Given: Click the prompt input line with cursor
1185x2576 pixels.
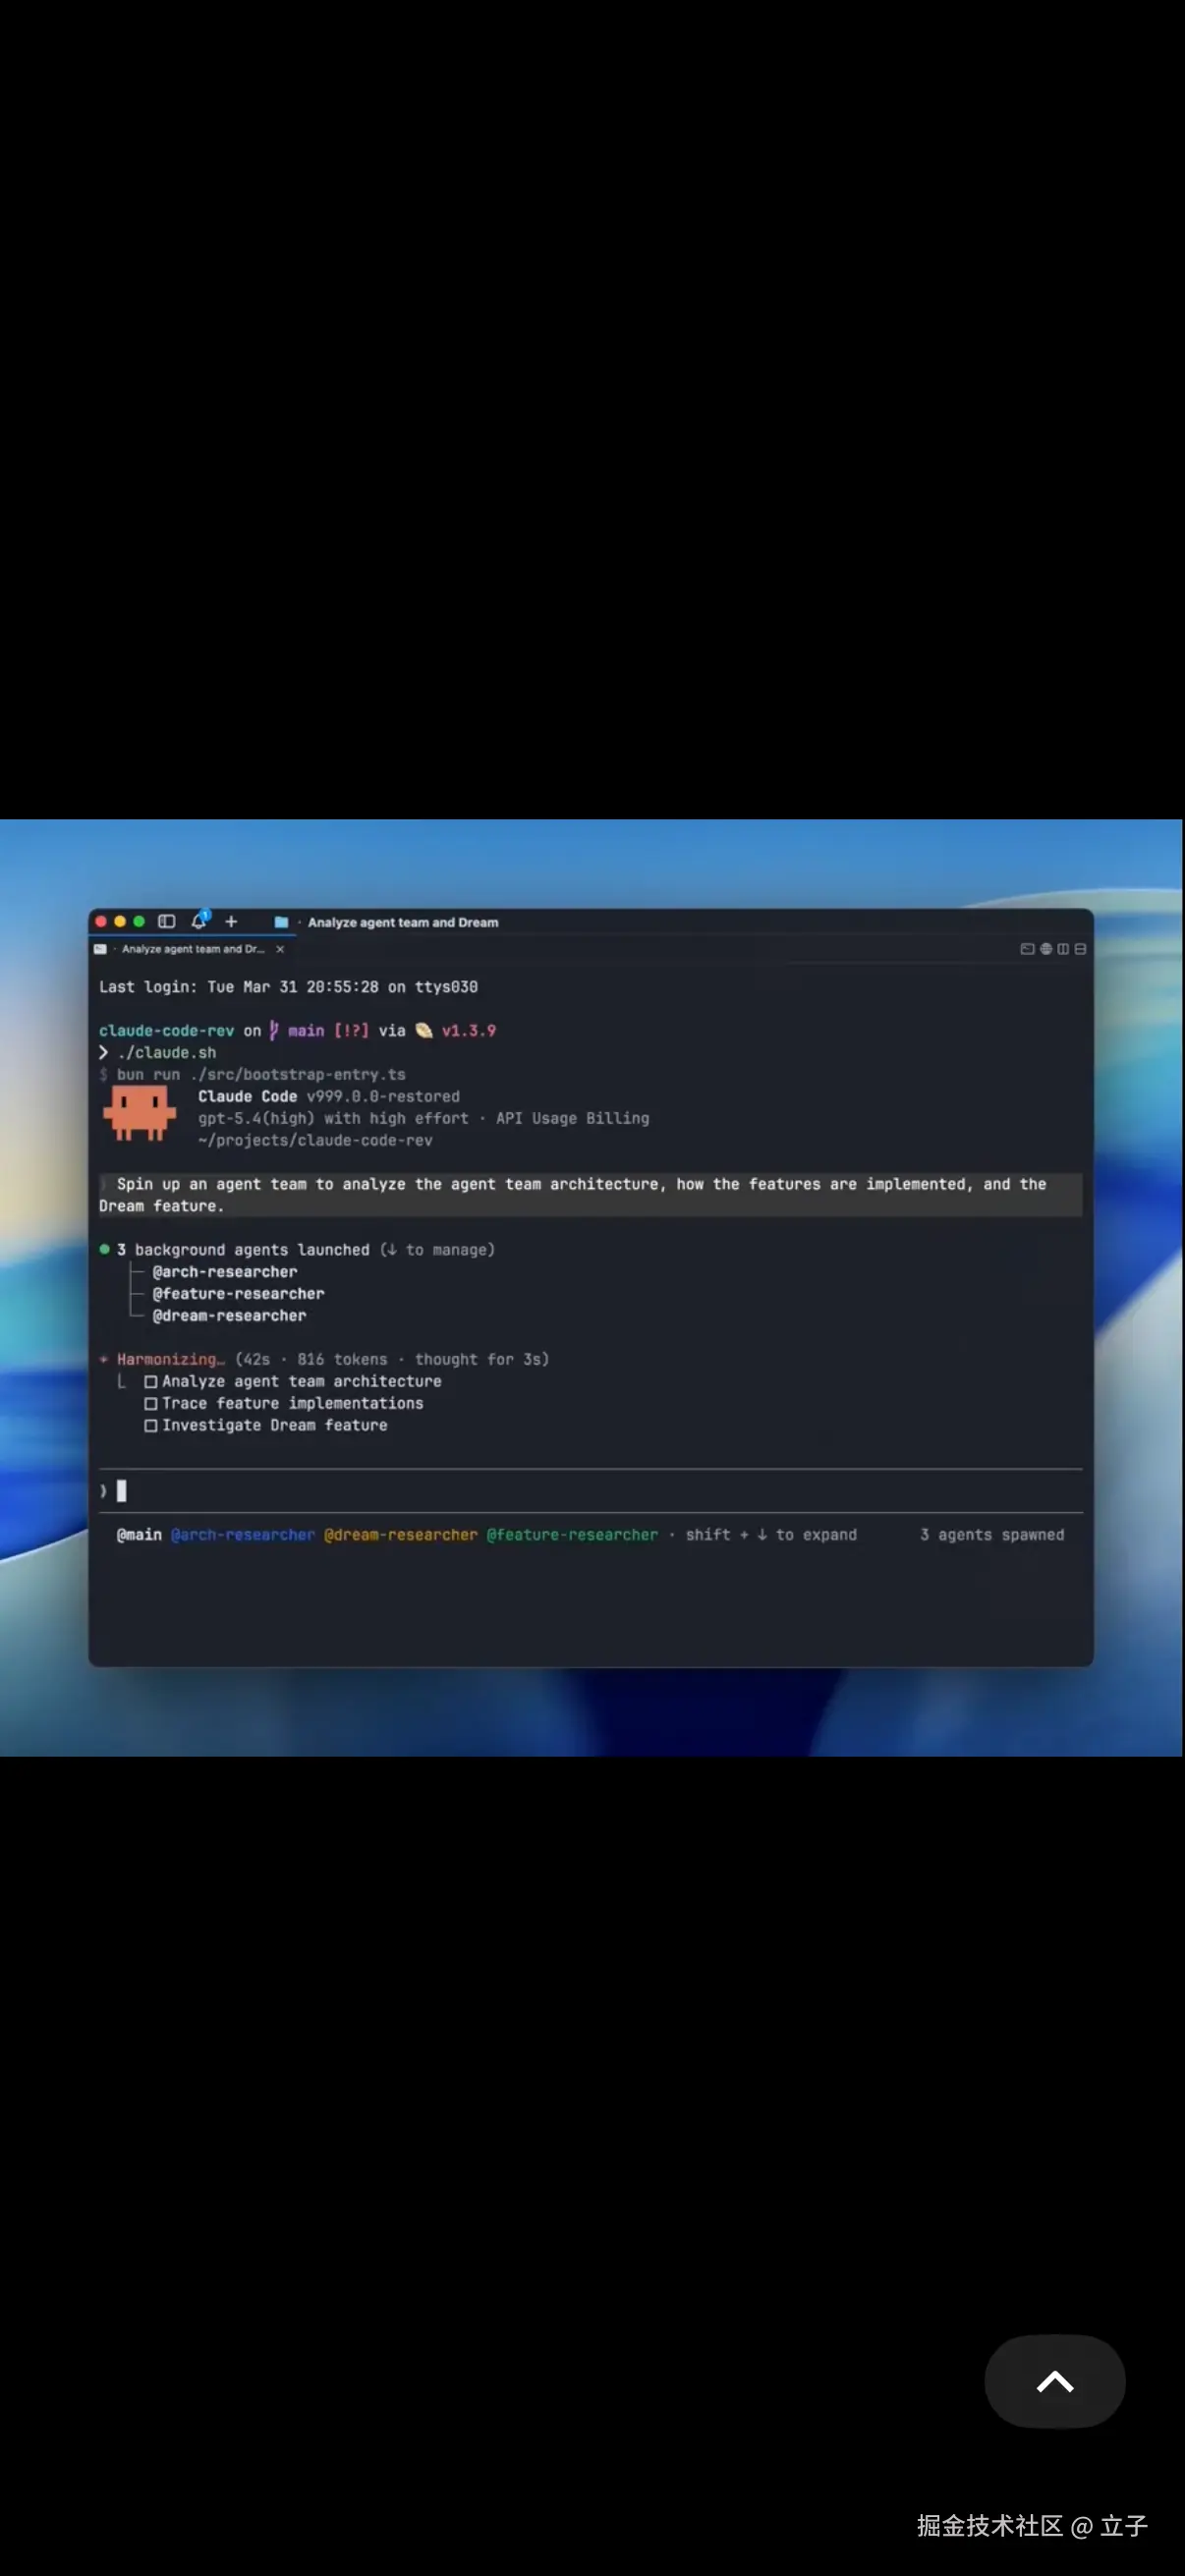Looking at the screenshot, I should coord(590,1491).
